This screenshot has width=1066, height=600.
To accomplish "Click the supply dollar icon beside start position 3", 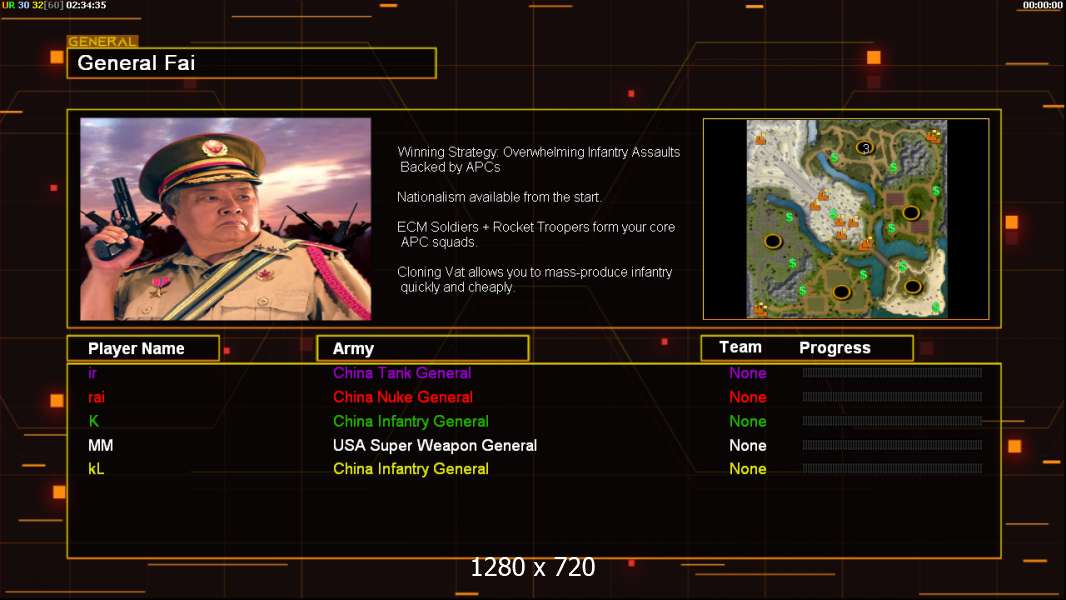I will [x=834, y=158].
